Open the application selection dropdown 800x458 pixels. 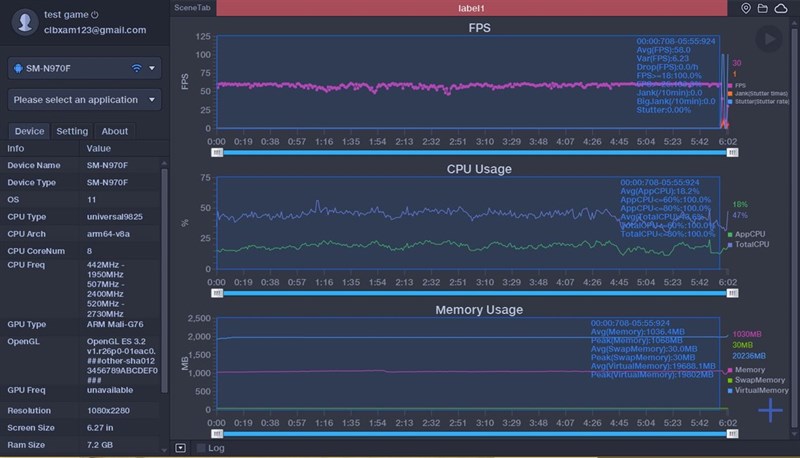tap(152, 100)
